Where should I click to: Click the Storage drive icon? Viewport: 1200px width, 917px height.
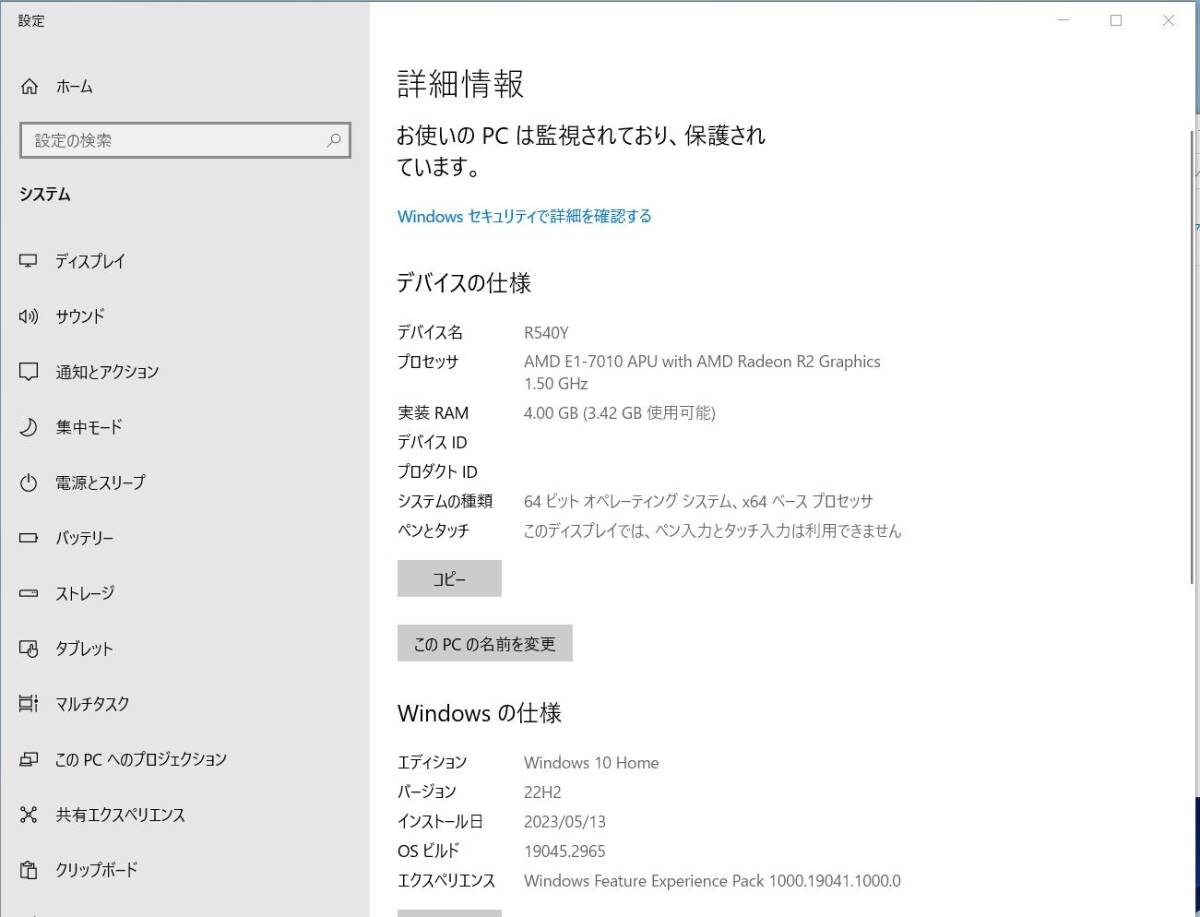coord(28,594)
